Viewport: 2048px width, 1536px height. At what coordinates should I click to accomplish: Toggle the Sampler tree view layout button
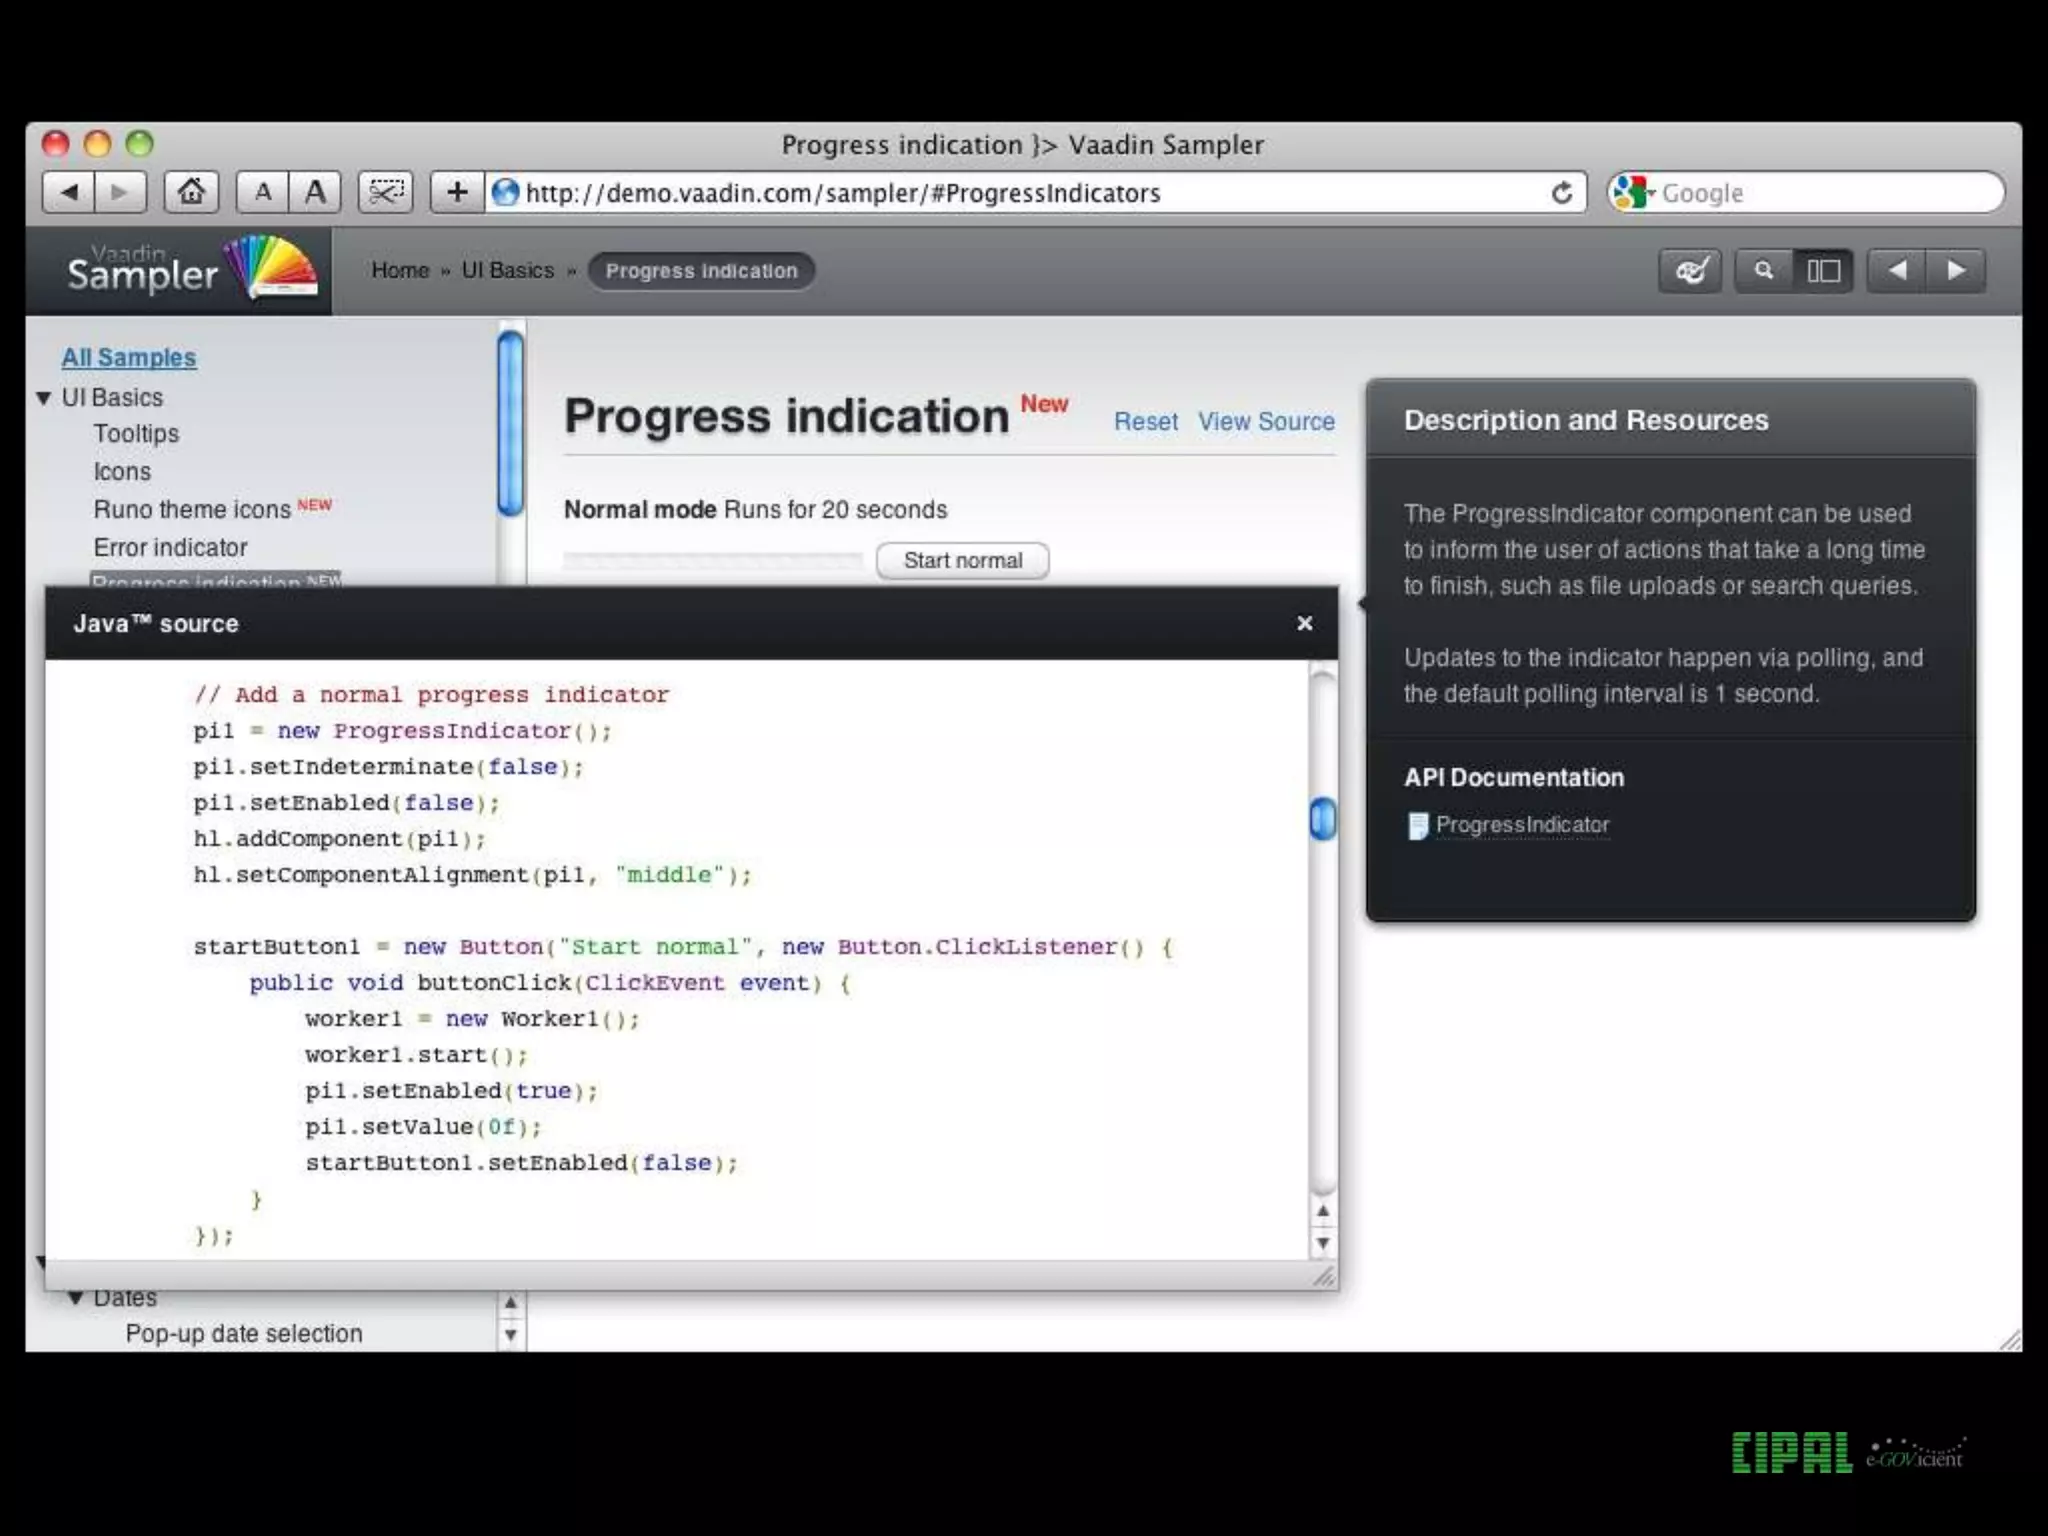[1823, 271]
